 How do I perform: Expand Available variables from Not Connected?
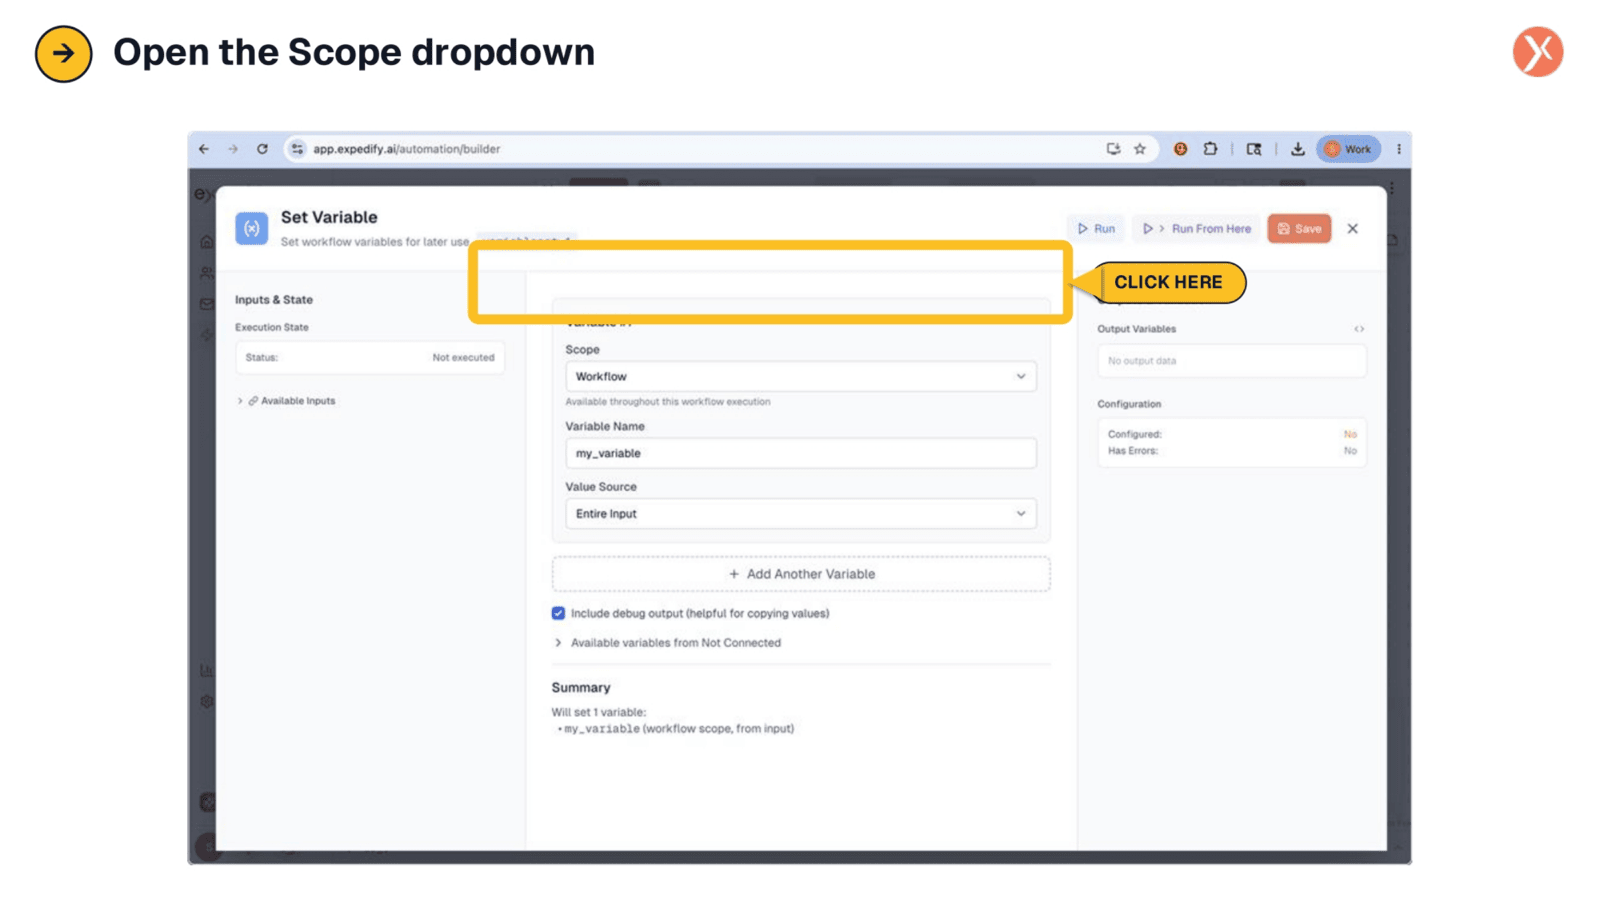tap(667, 643)
